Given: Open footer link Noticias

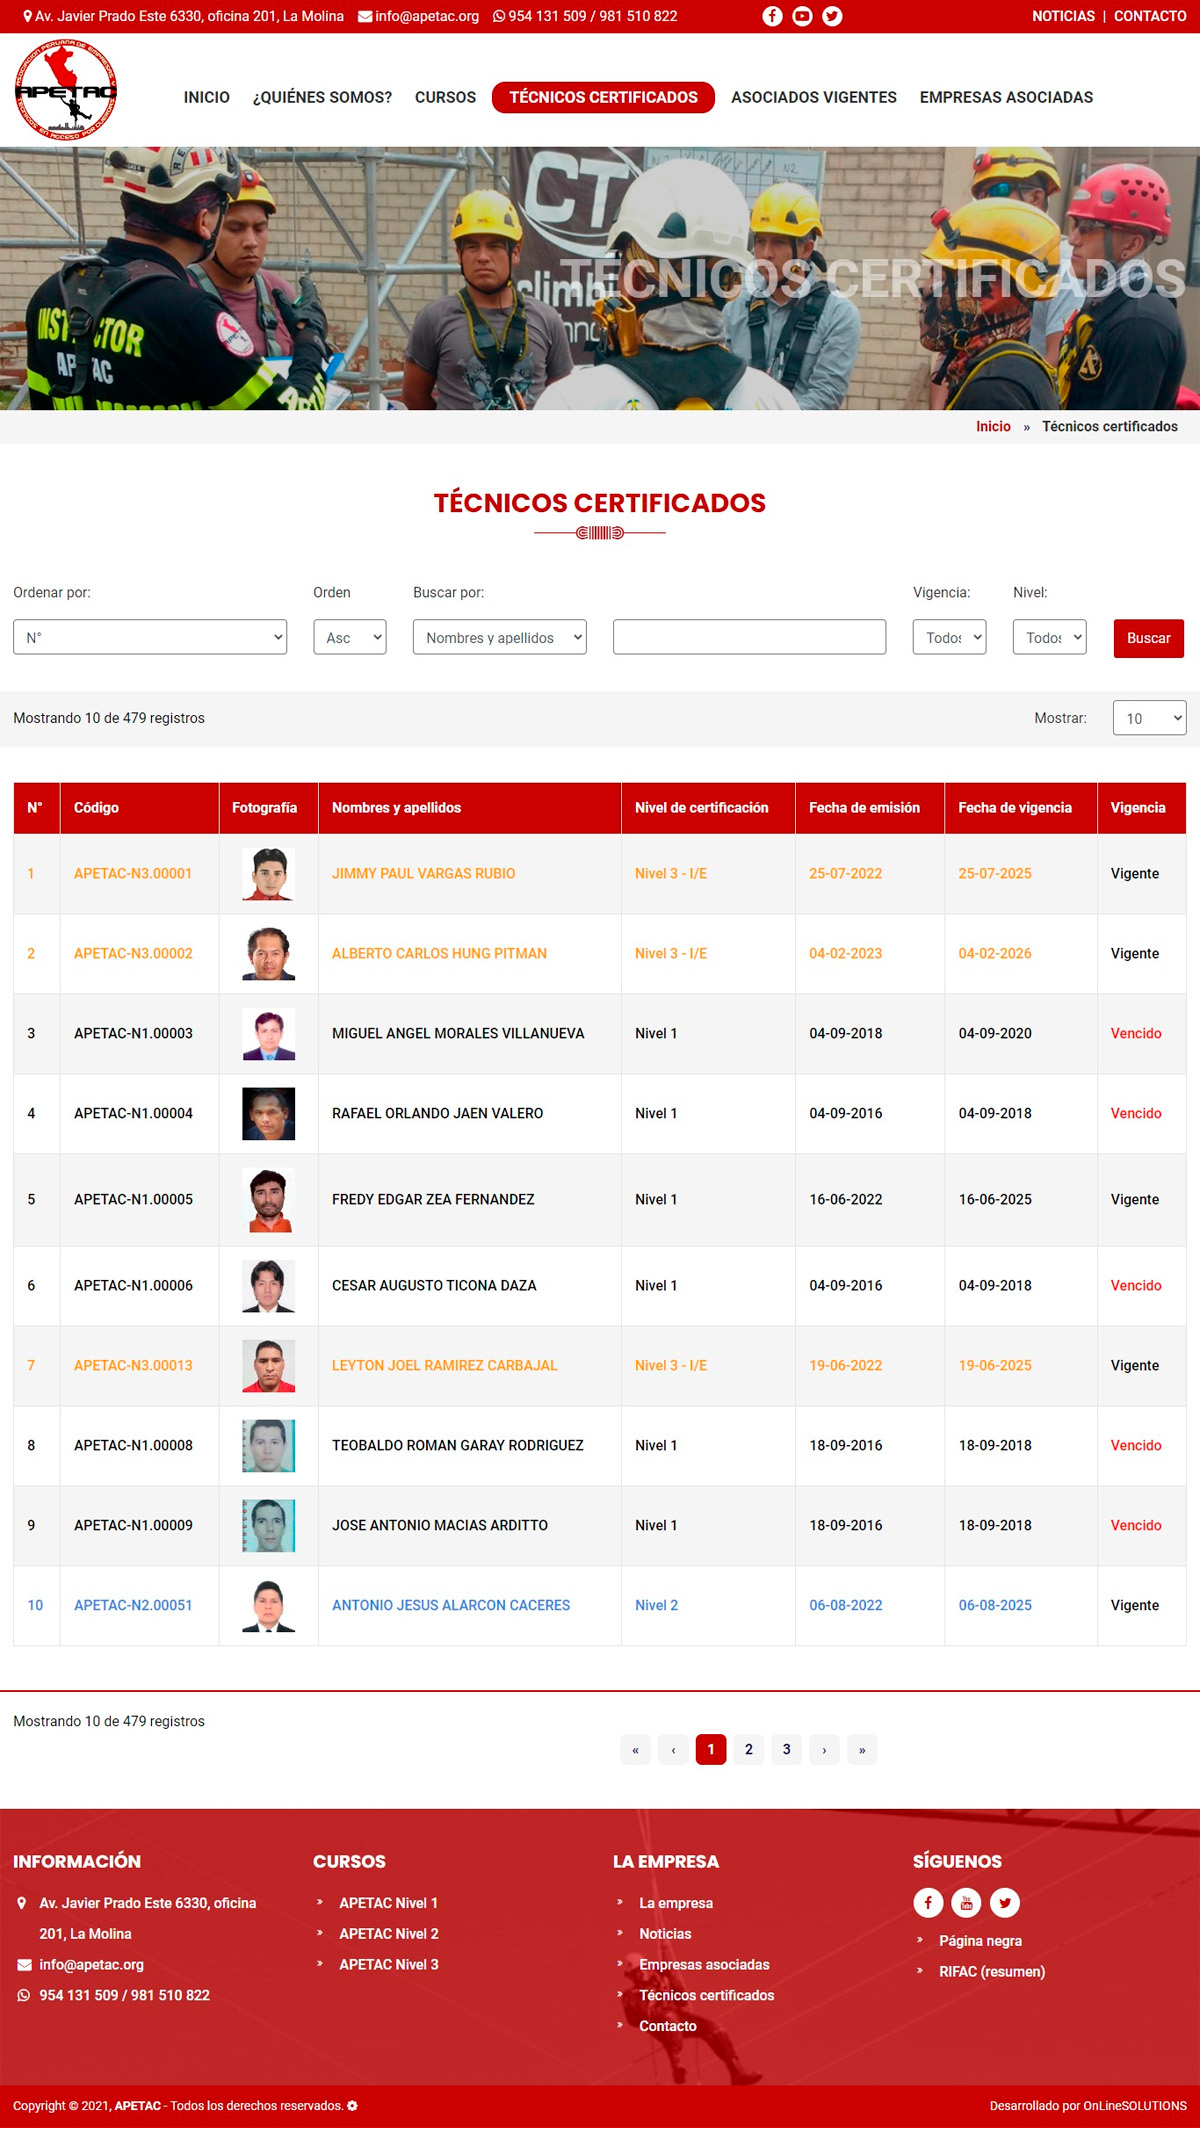Looking at the screenshot, I should pos(665,1934).
